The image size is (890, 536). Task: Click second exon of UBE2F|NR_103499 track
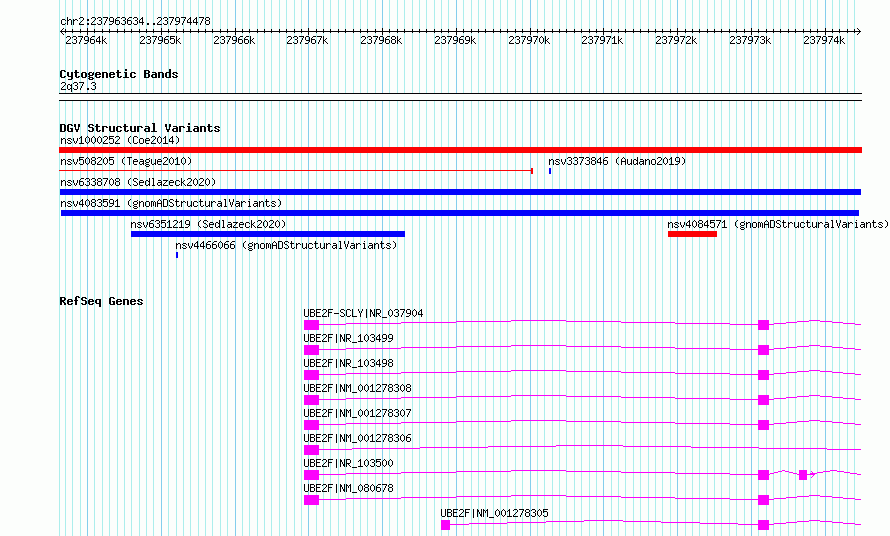763,350
